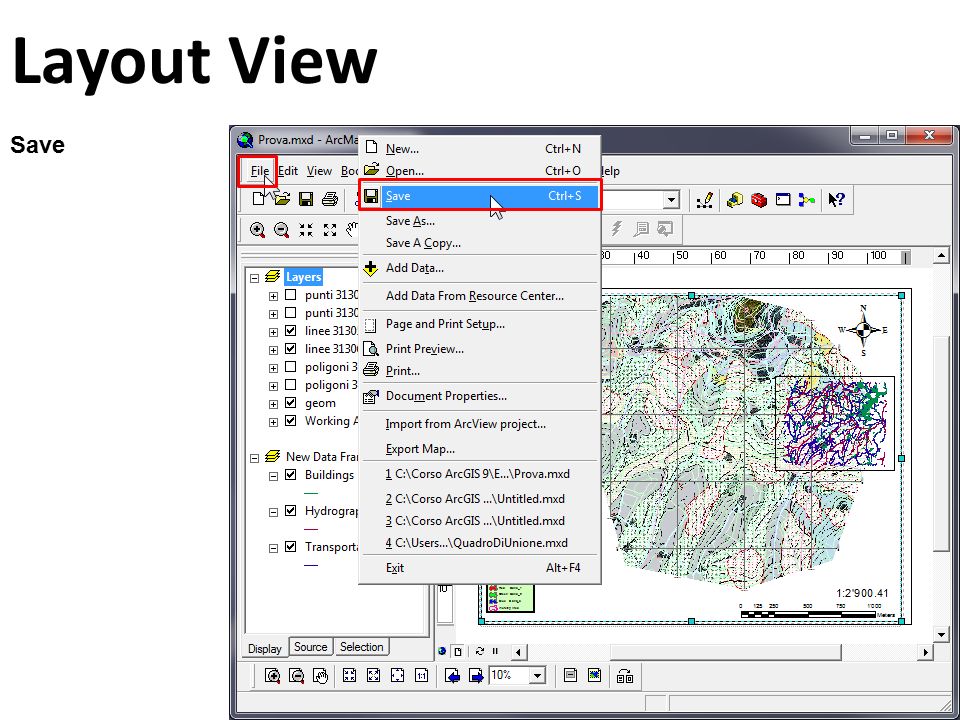The height and width of the screenshot is (720, 960).
Task: Click the Refresh view icon
Action: (x=480, y=651)
